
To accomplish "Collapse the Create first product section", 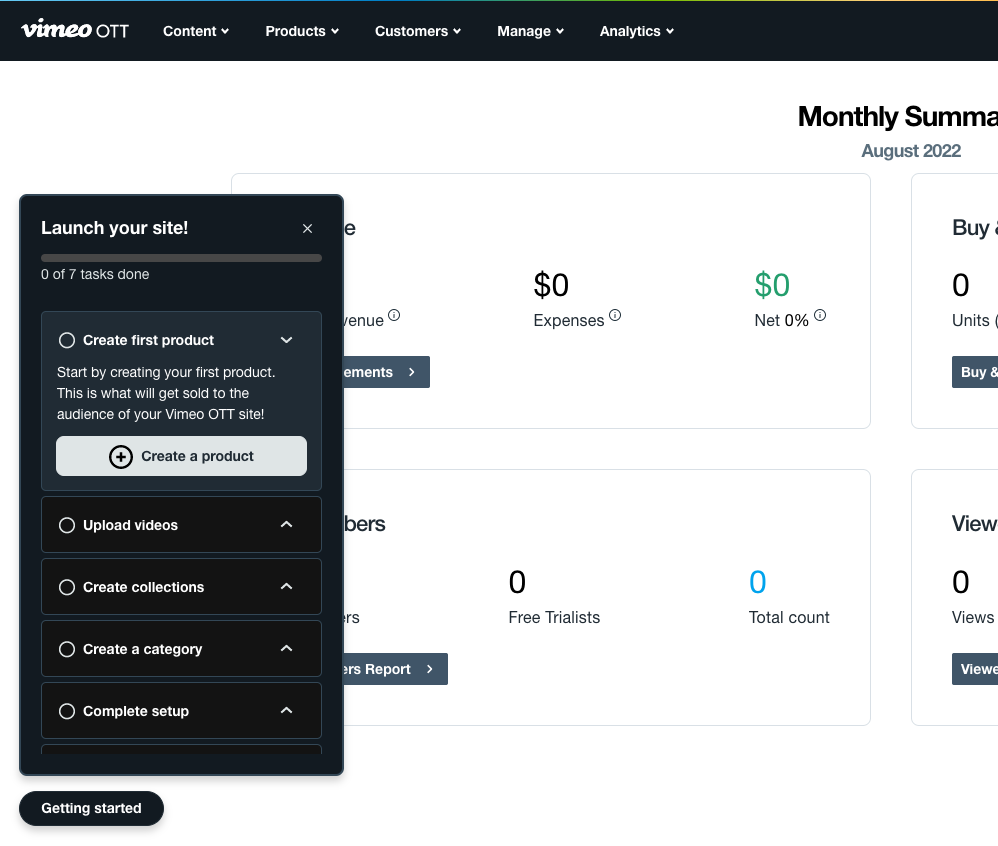I will (x=286, y=340).
